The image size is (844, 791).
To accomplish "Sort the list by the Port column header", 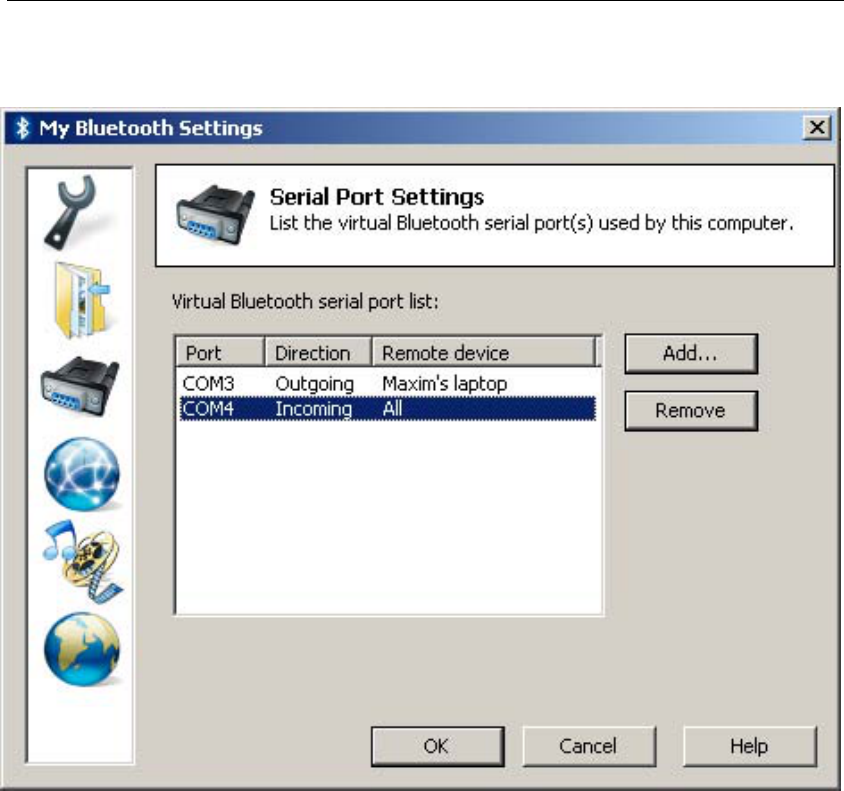I will tap(220, 352).
